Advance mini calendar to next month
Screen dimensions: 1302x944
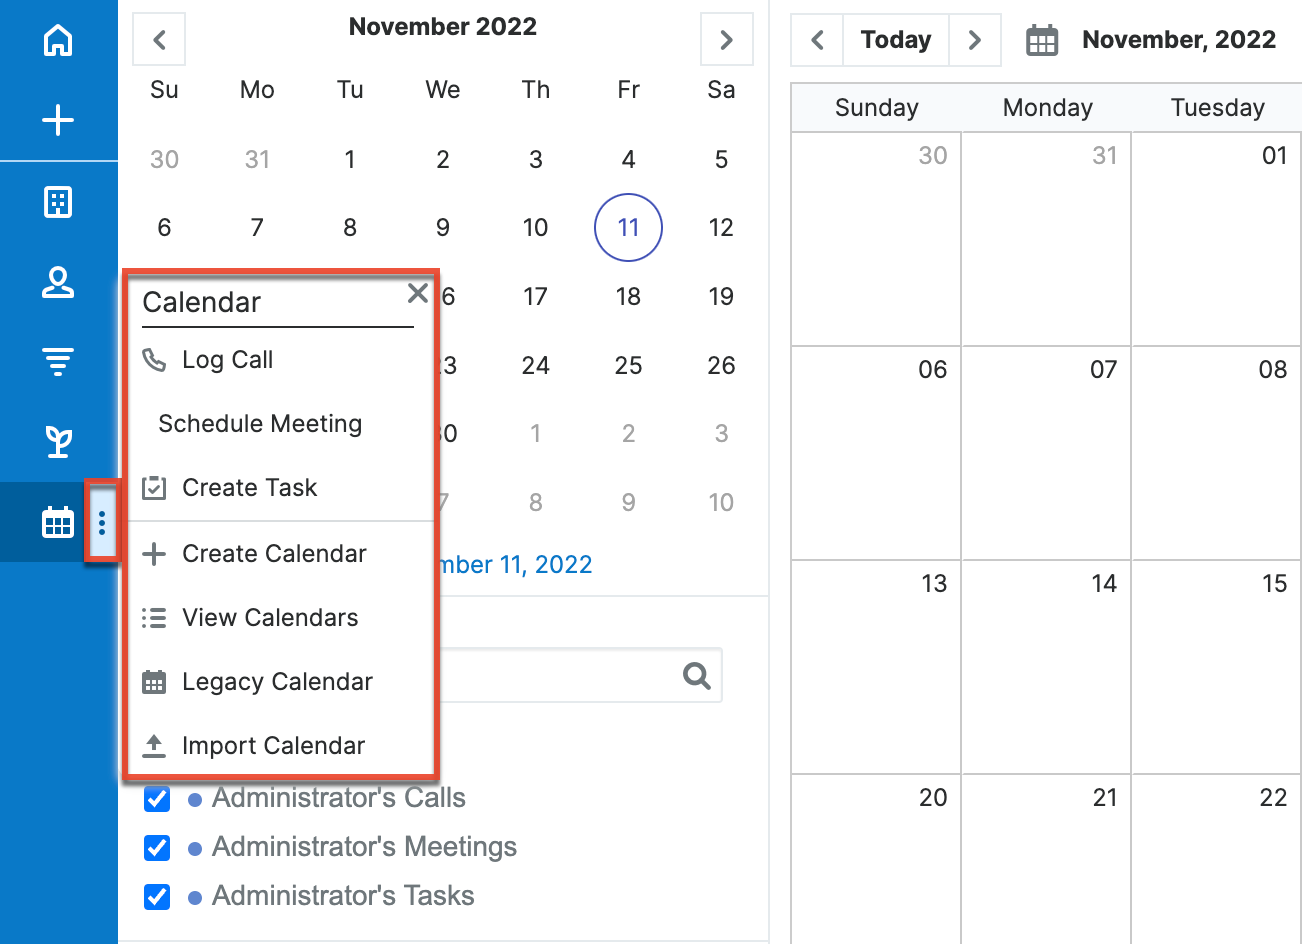[x=726, y=40]
